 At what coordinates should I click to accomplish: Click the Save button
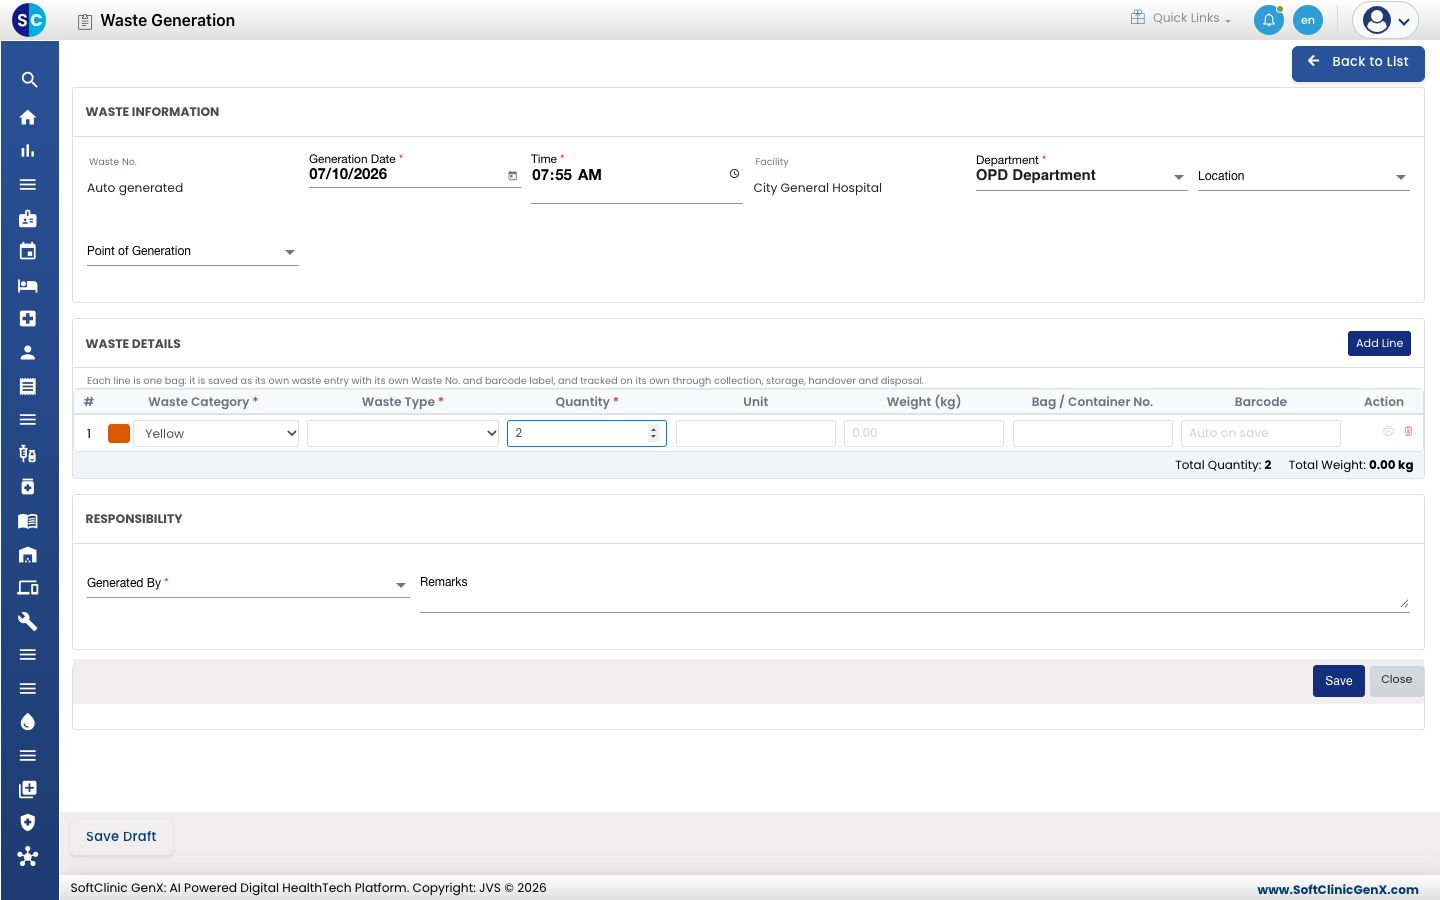point(1338,681)
